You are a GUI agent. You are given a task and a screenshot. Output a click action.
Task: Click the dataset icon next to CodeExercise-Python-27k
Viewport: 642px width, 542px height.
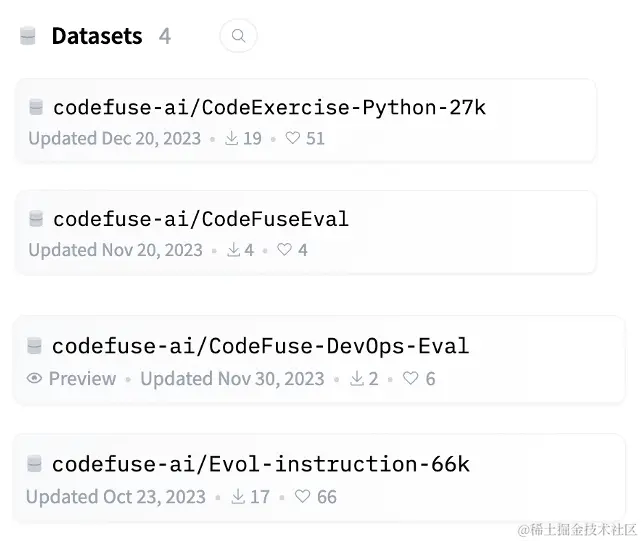[36, 107]
